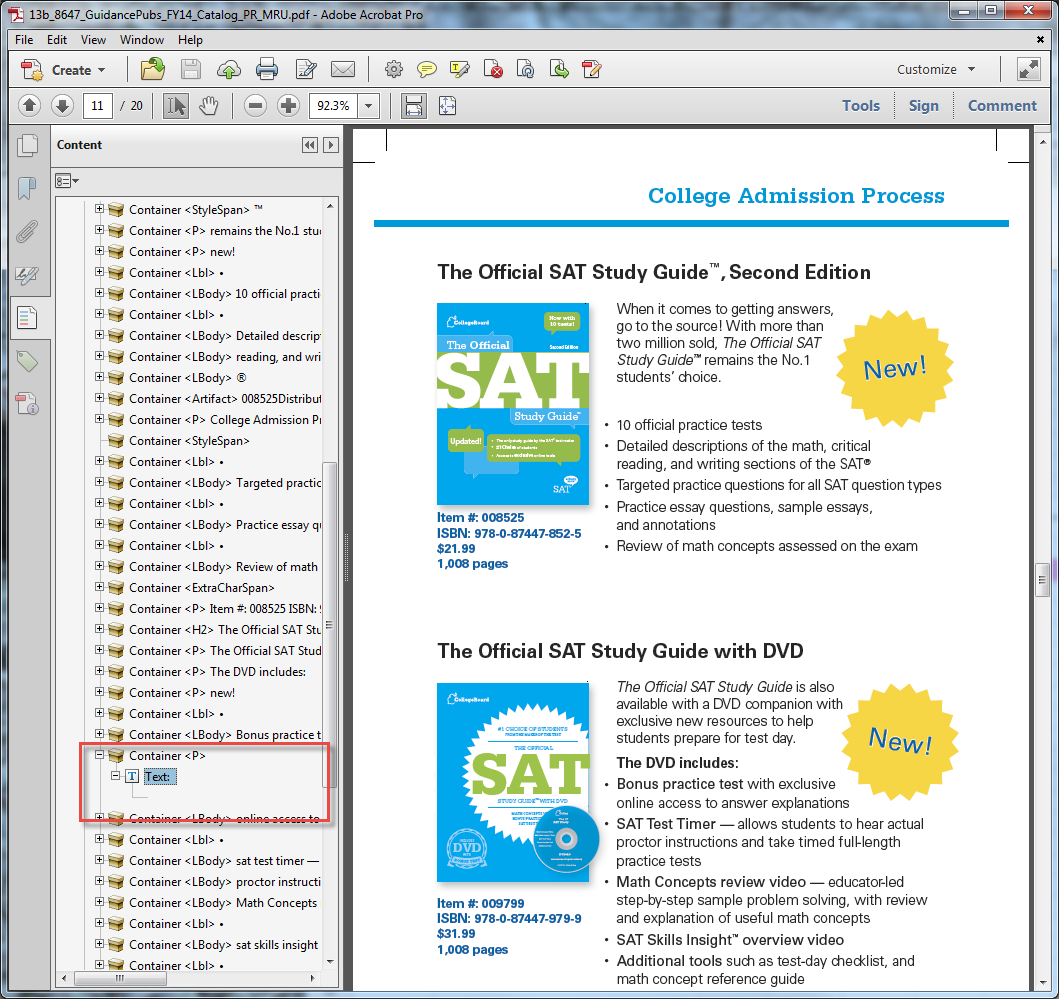1059x999 pixels.
Task: Go to the previous page arrow
Action: click(x=30, y=105)
